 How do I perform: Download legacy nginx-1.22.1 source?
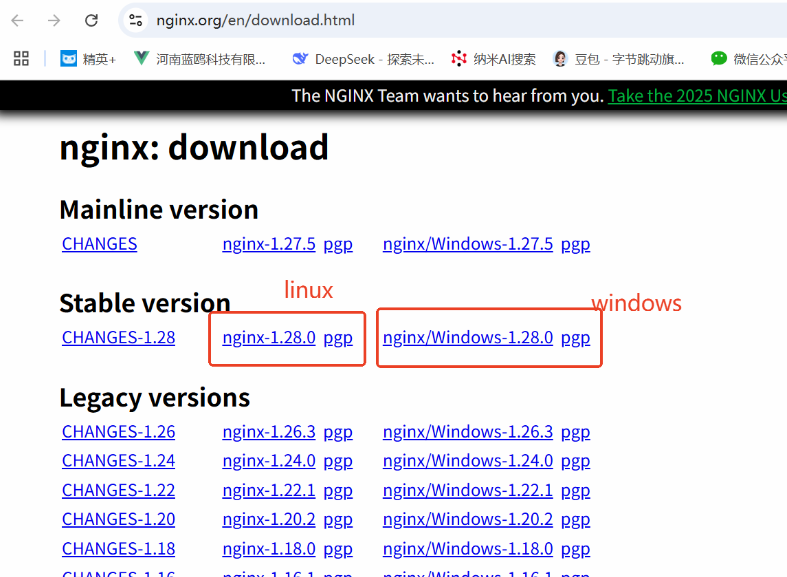(269, 490)
